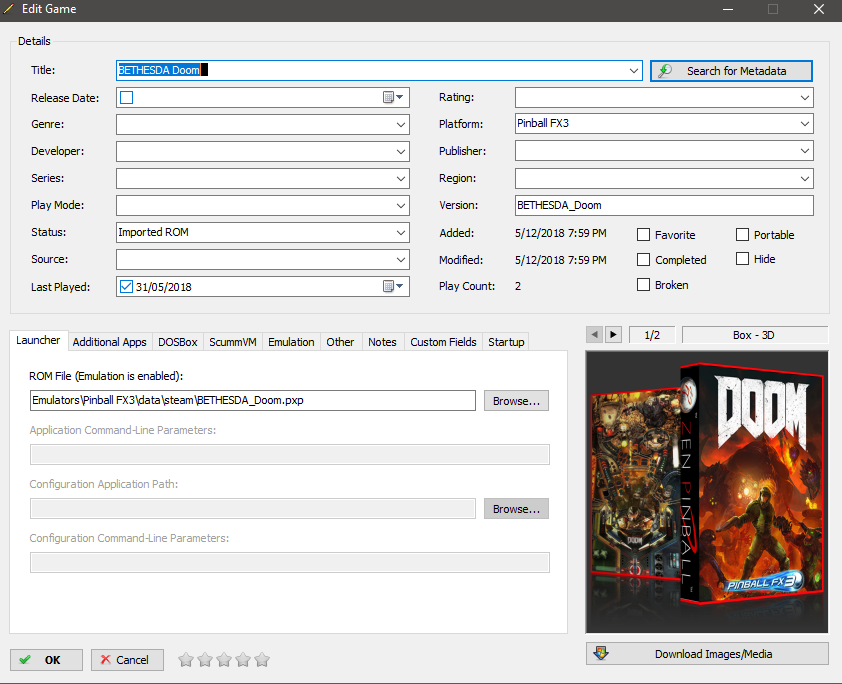Click the download arrow icon for images
The image size is (842, 684).
601,653
